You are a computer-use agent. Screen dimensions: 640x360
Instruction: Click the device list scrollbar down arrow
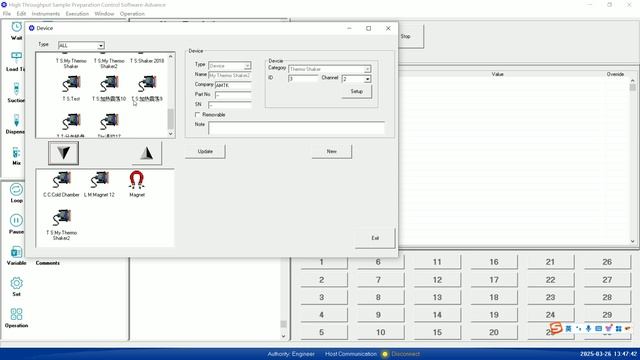(x=171, y=134)
